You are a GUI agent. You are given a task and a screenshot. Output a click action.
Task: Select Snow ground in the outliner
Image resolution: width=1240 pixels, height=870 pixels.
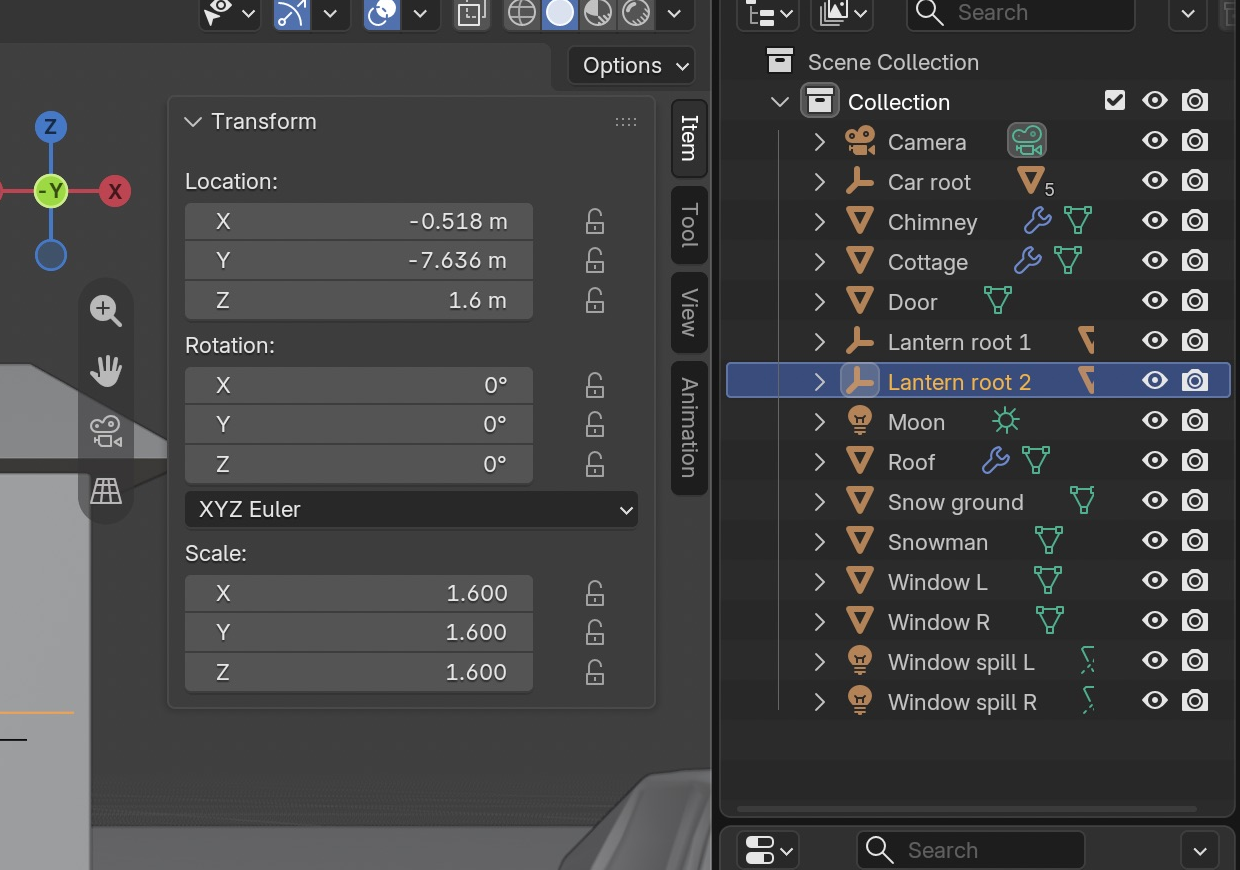tap(955, 502)
